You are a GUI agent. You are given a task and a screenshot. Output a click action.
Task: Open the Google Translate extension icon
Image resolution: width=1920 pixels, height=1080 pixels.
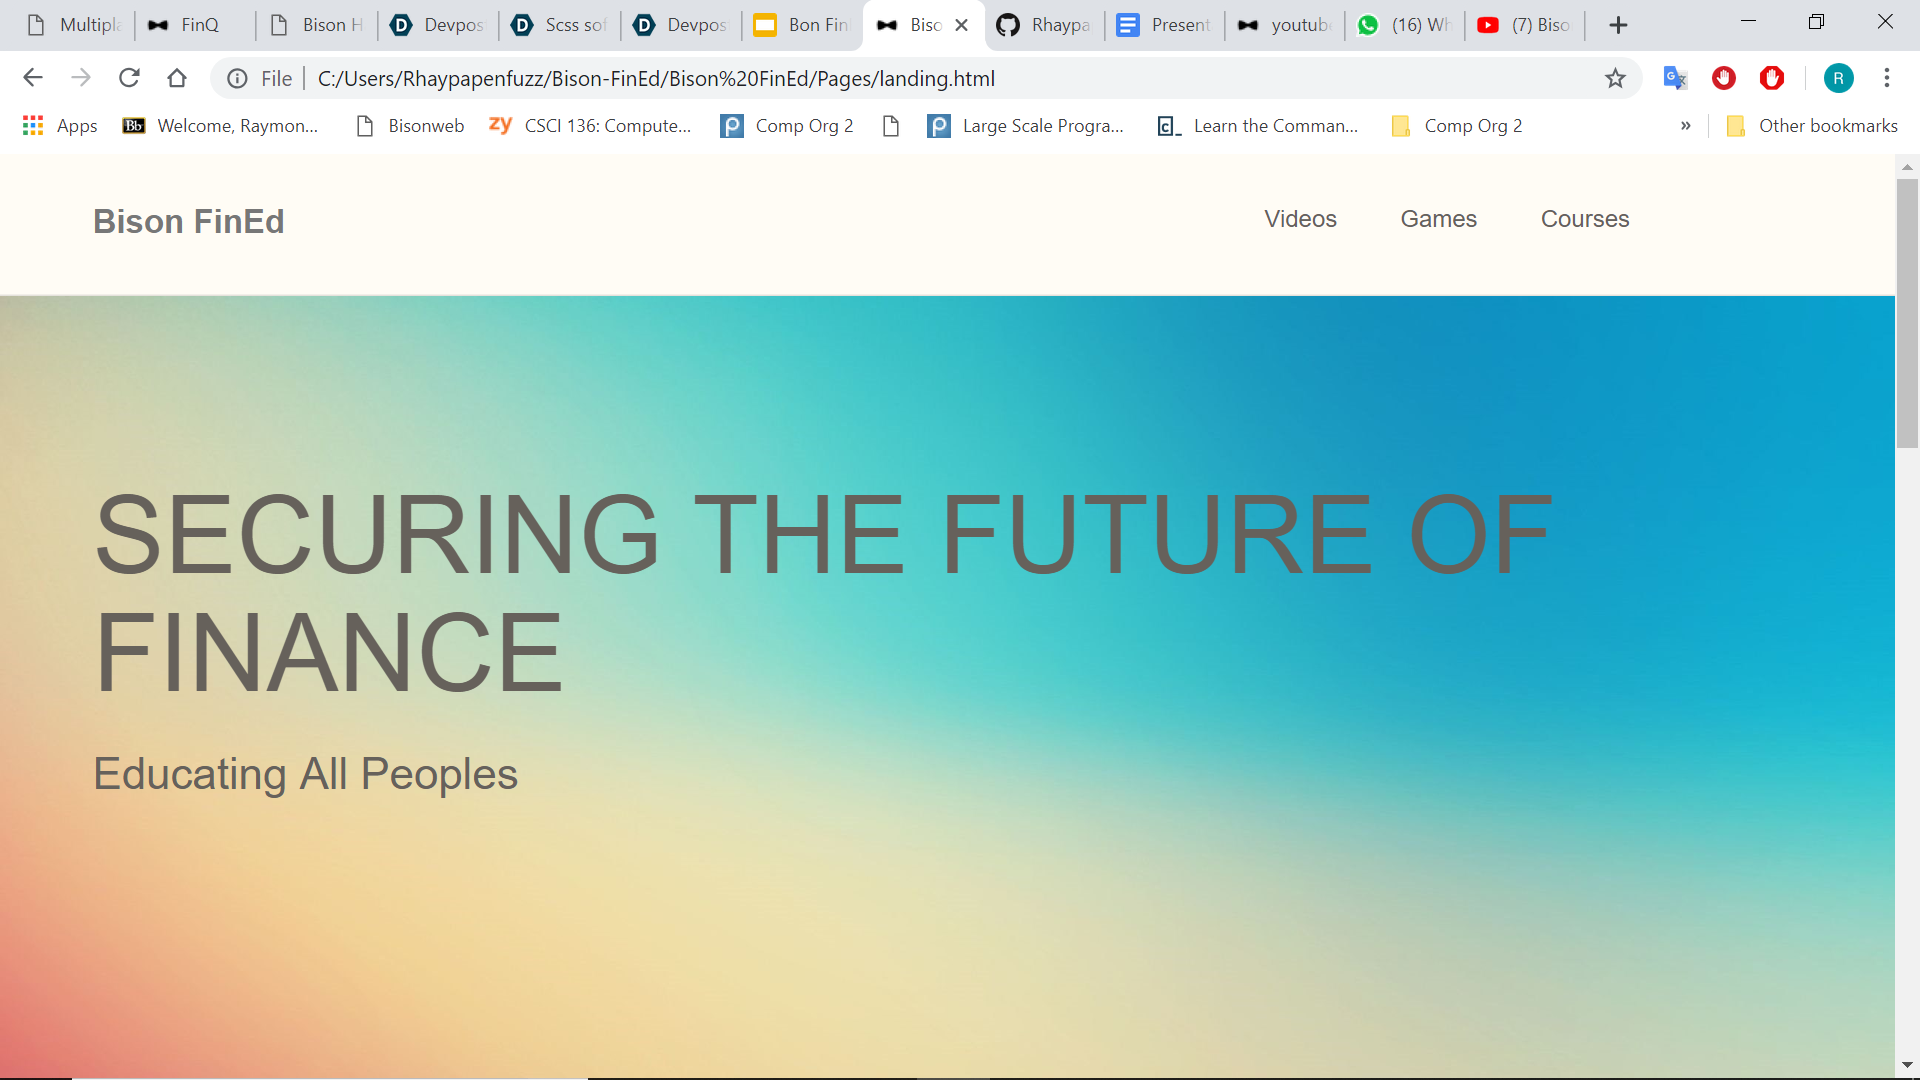[x=1674, y=78]
